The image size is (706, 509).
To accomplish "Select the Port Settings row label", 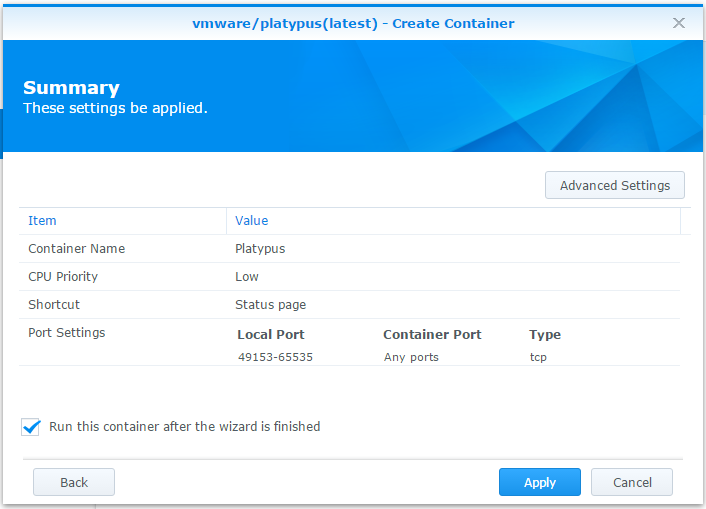I will [x=66, y=333].
